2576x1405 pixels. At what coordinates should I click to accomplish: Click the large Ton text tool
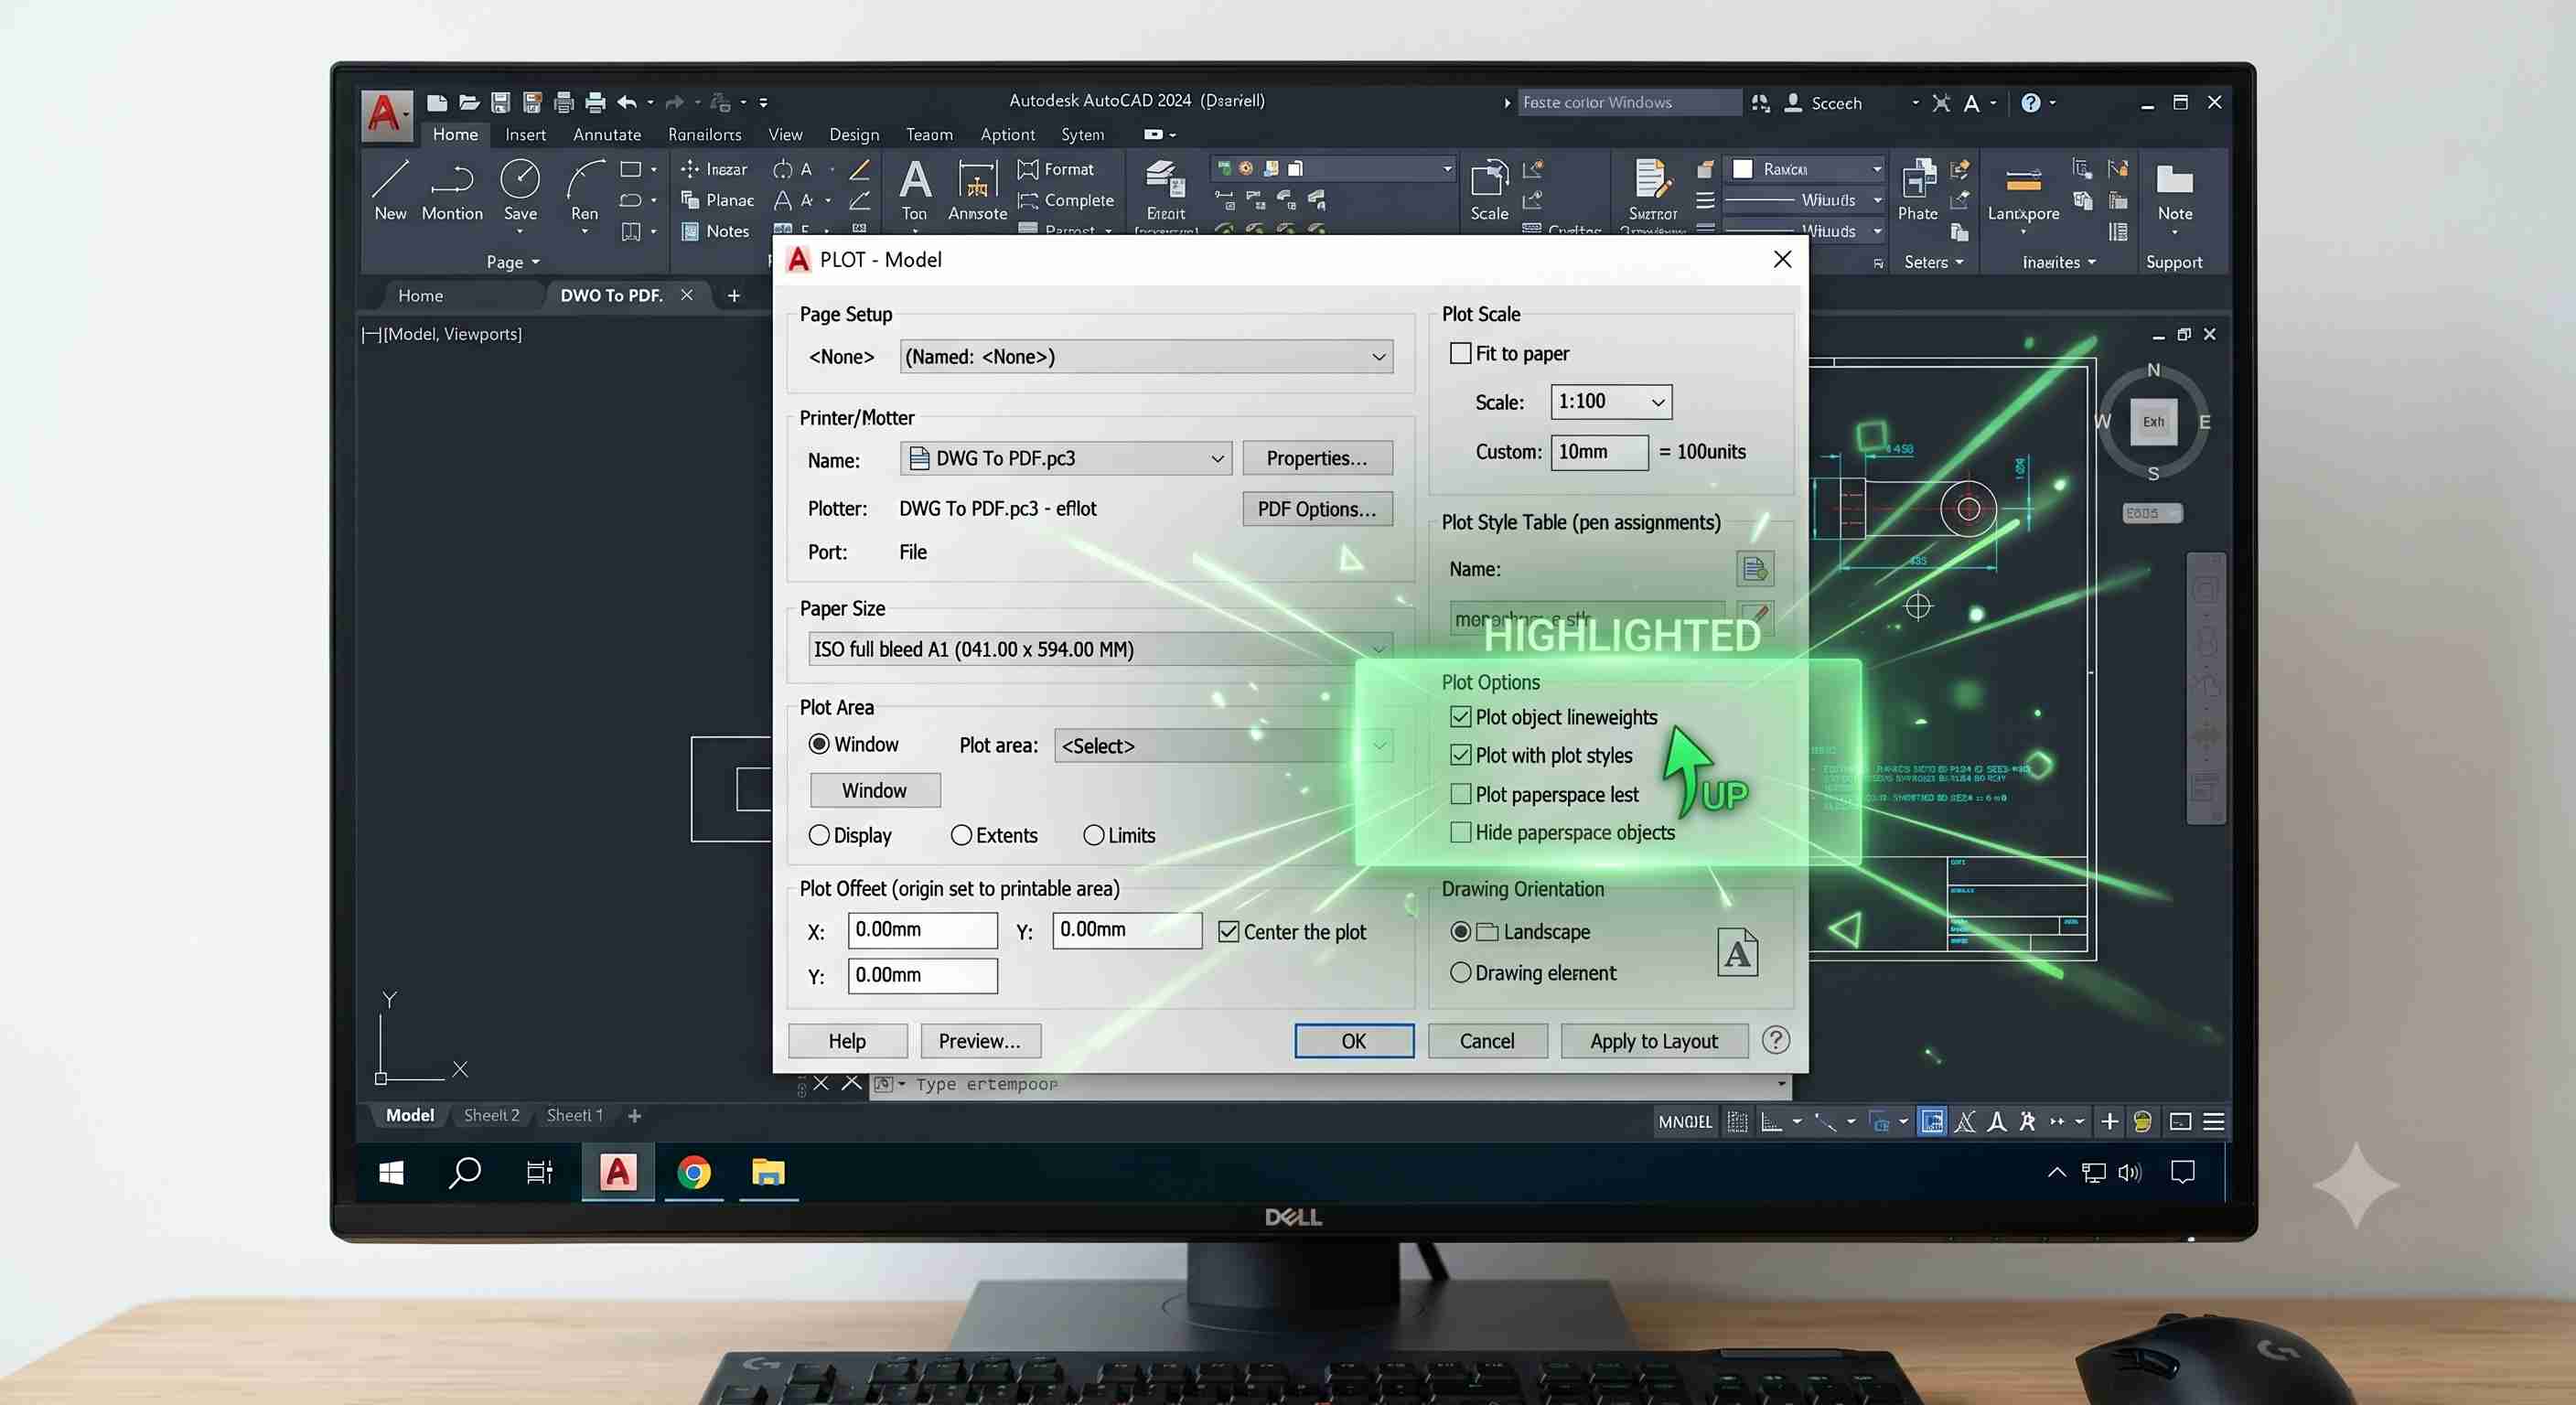(x=914, y=190)
